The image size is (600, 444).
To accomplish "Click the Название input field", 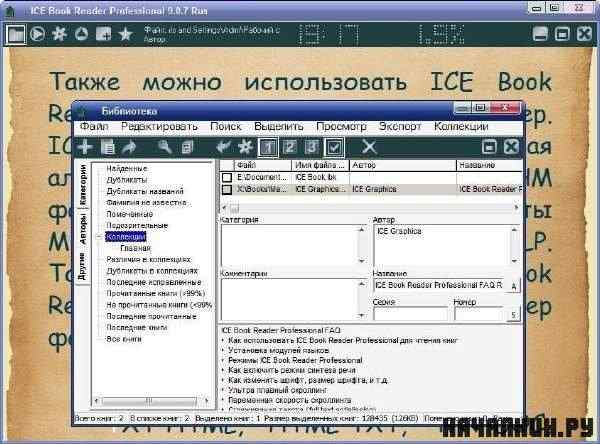I will 439,285.
